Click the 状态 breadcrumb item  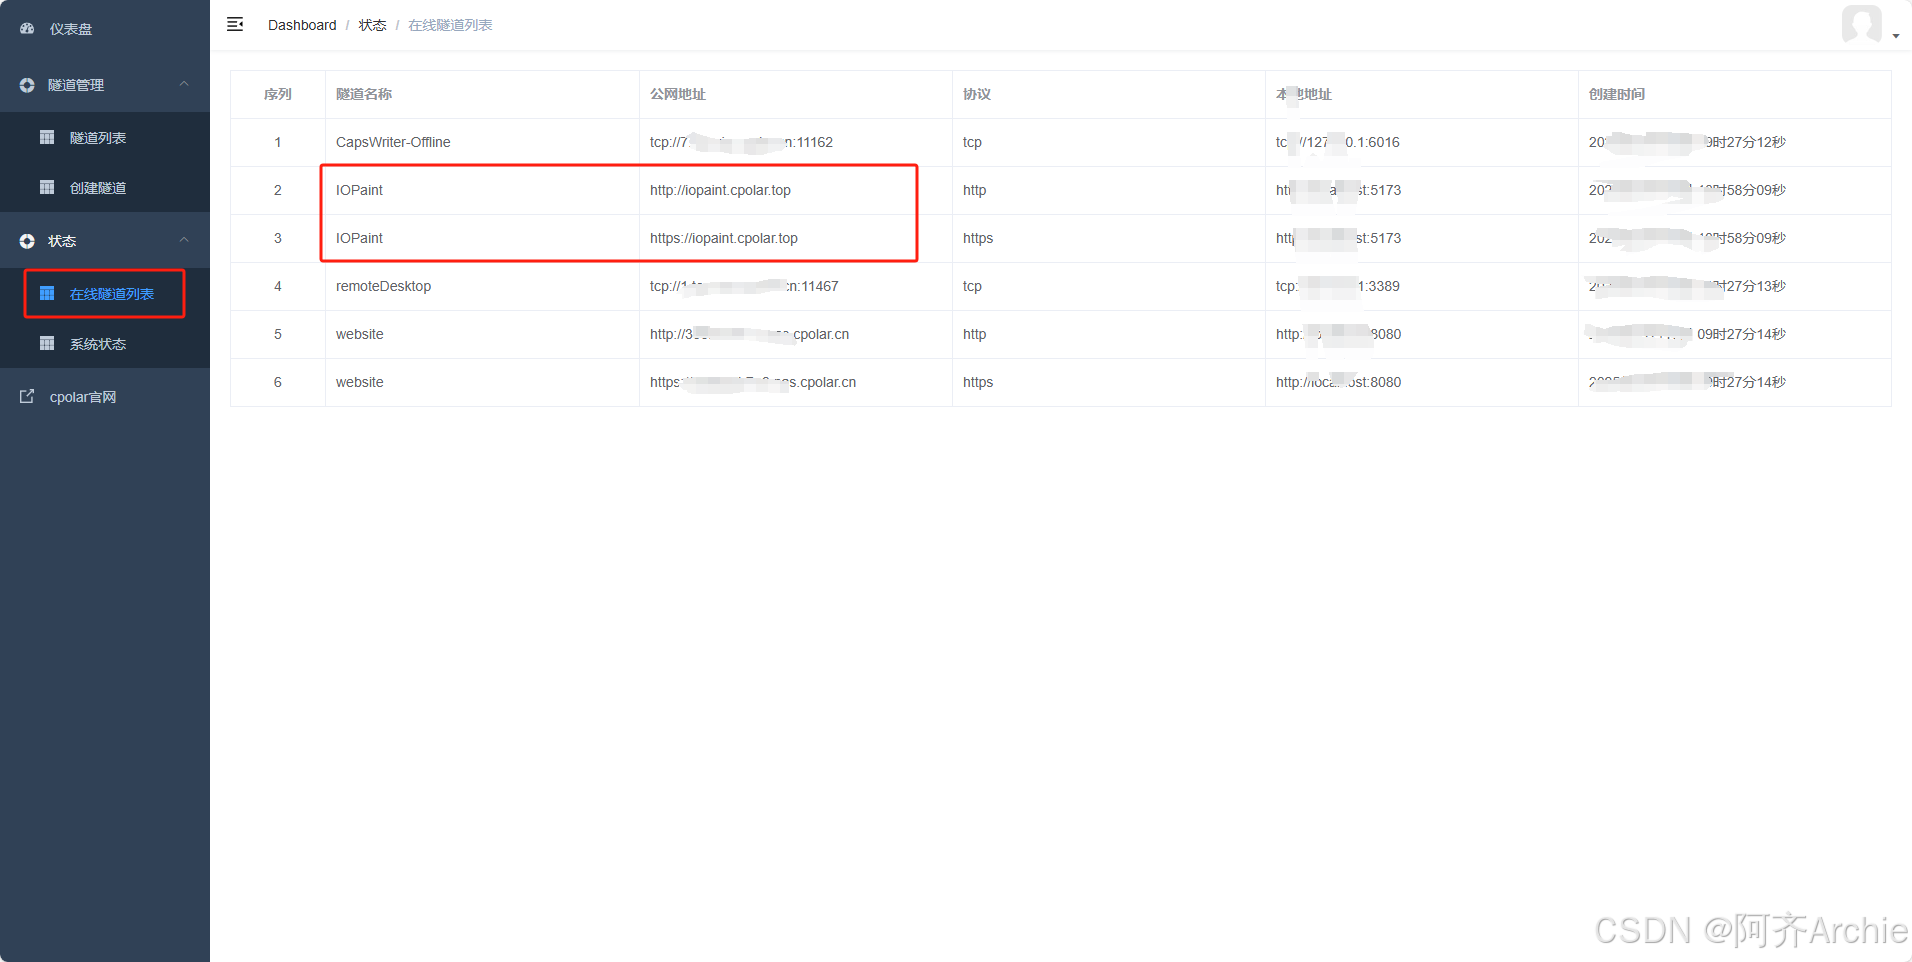click(x=372, y=25)
